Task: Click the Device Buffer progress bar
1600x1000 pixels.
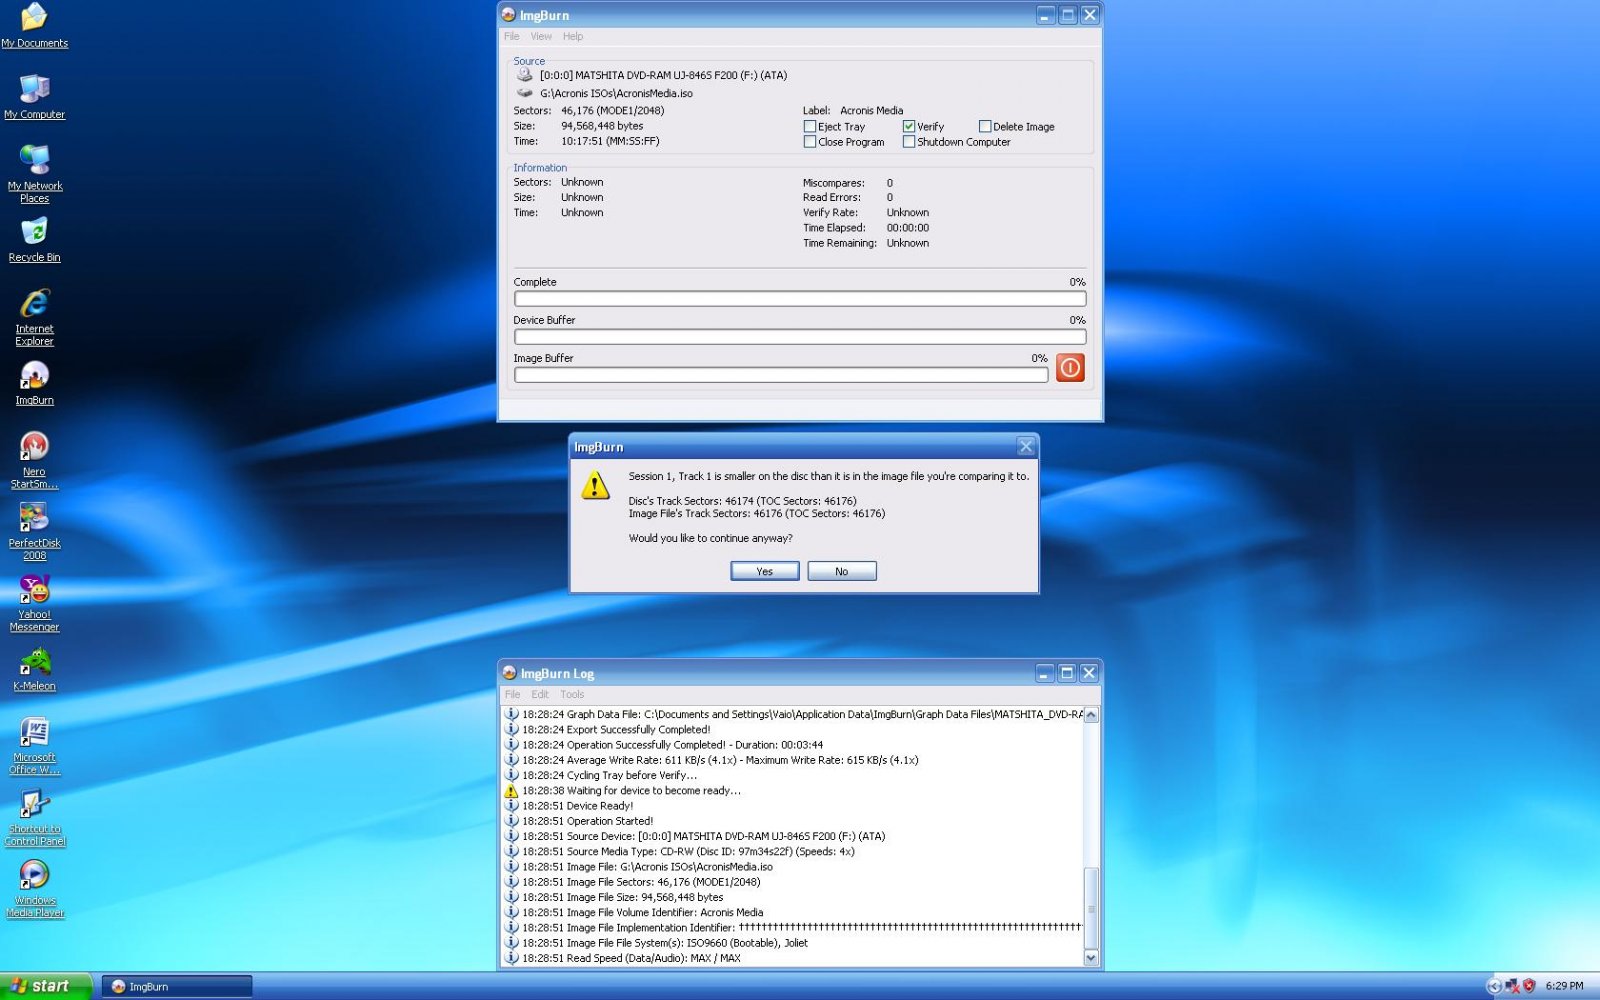Action: (x=800, y=337)
